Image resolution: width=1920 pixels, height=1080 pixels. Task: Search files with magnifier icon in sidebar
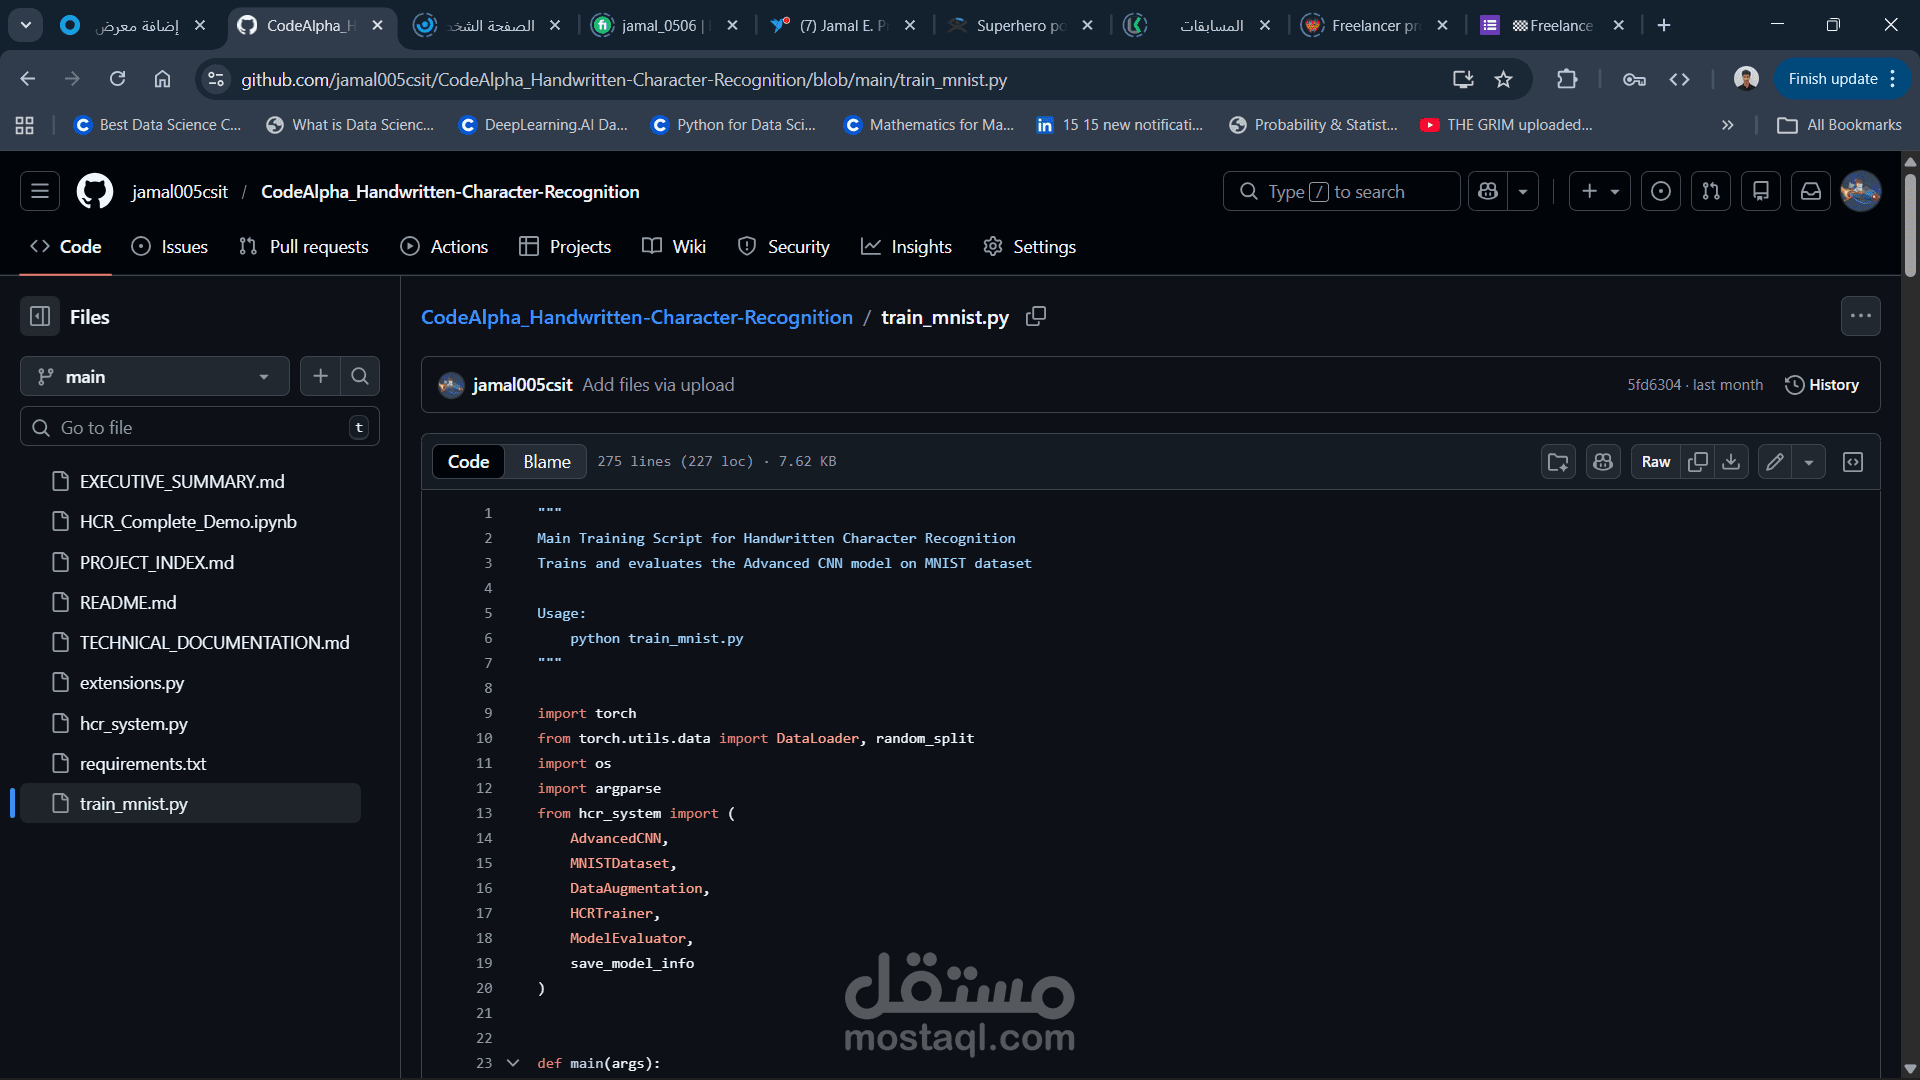360,376
